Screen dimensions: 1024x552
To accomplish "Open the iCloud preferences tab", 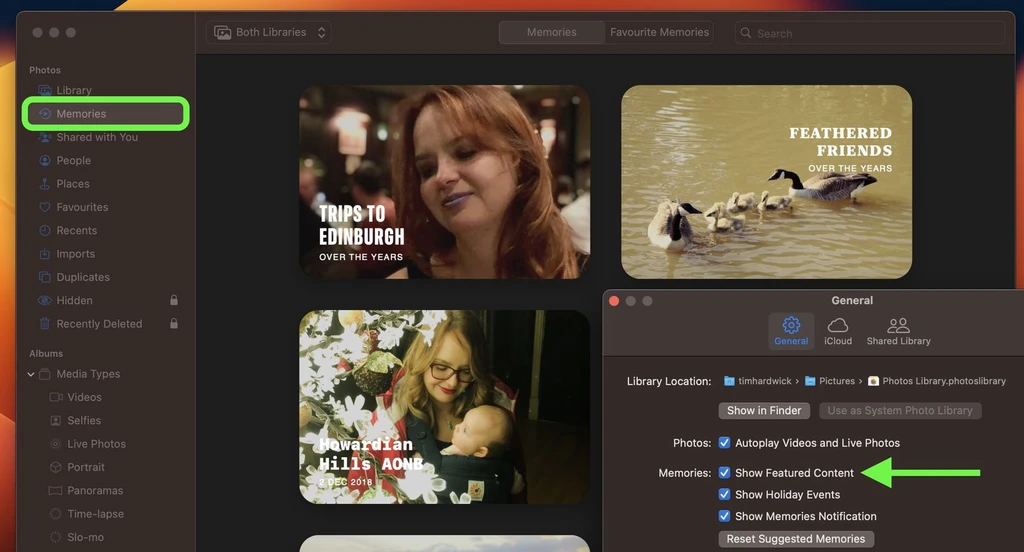I will (838, 331).
